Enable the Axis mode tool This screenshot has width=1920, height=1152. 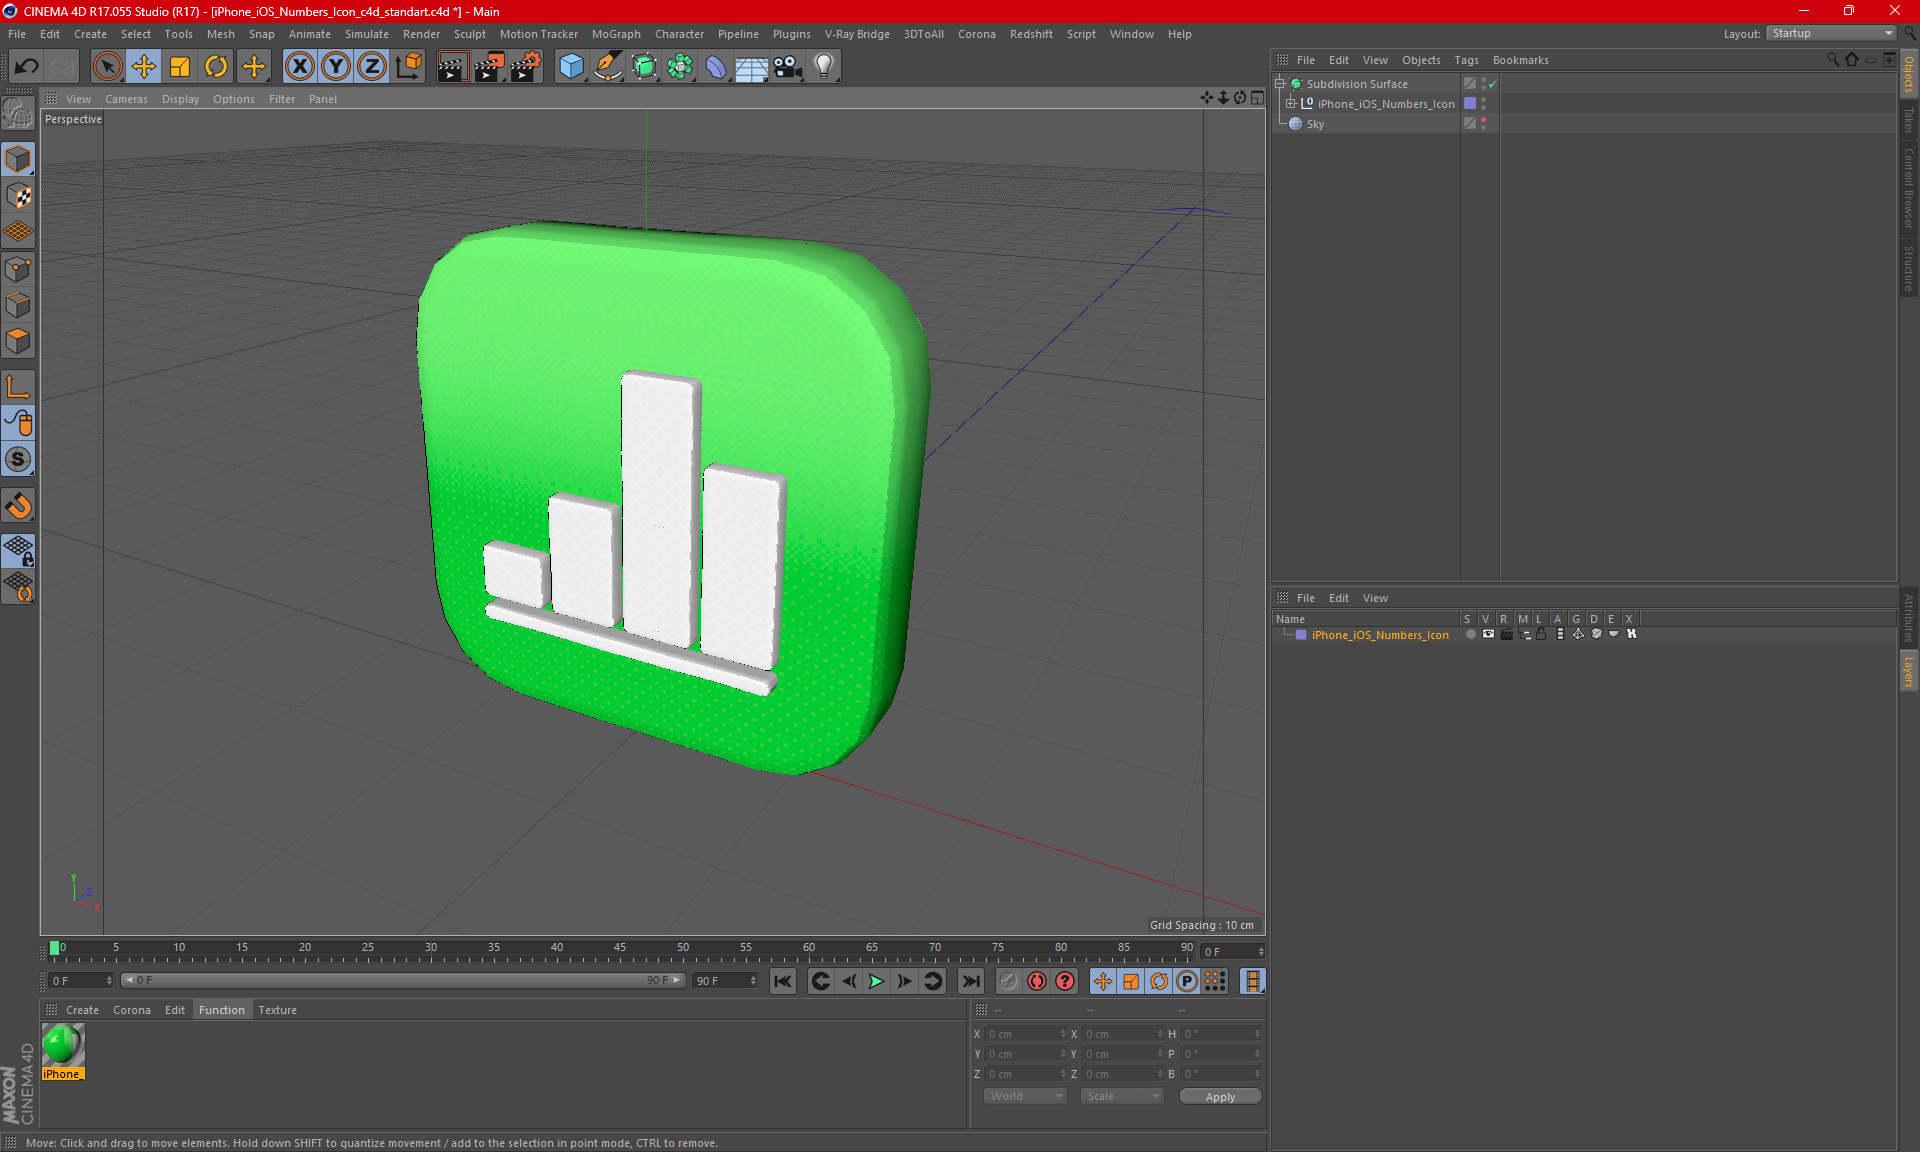click(x=18, y=387)
